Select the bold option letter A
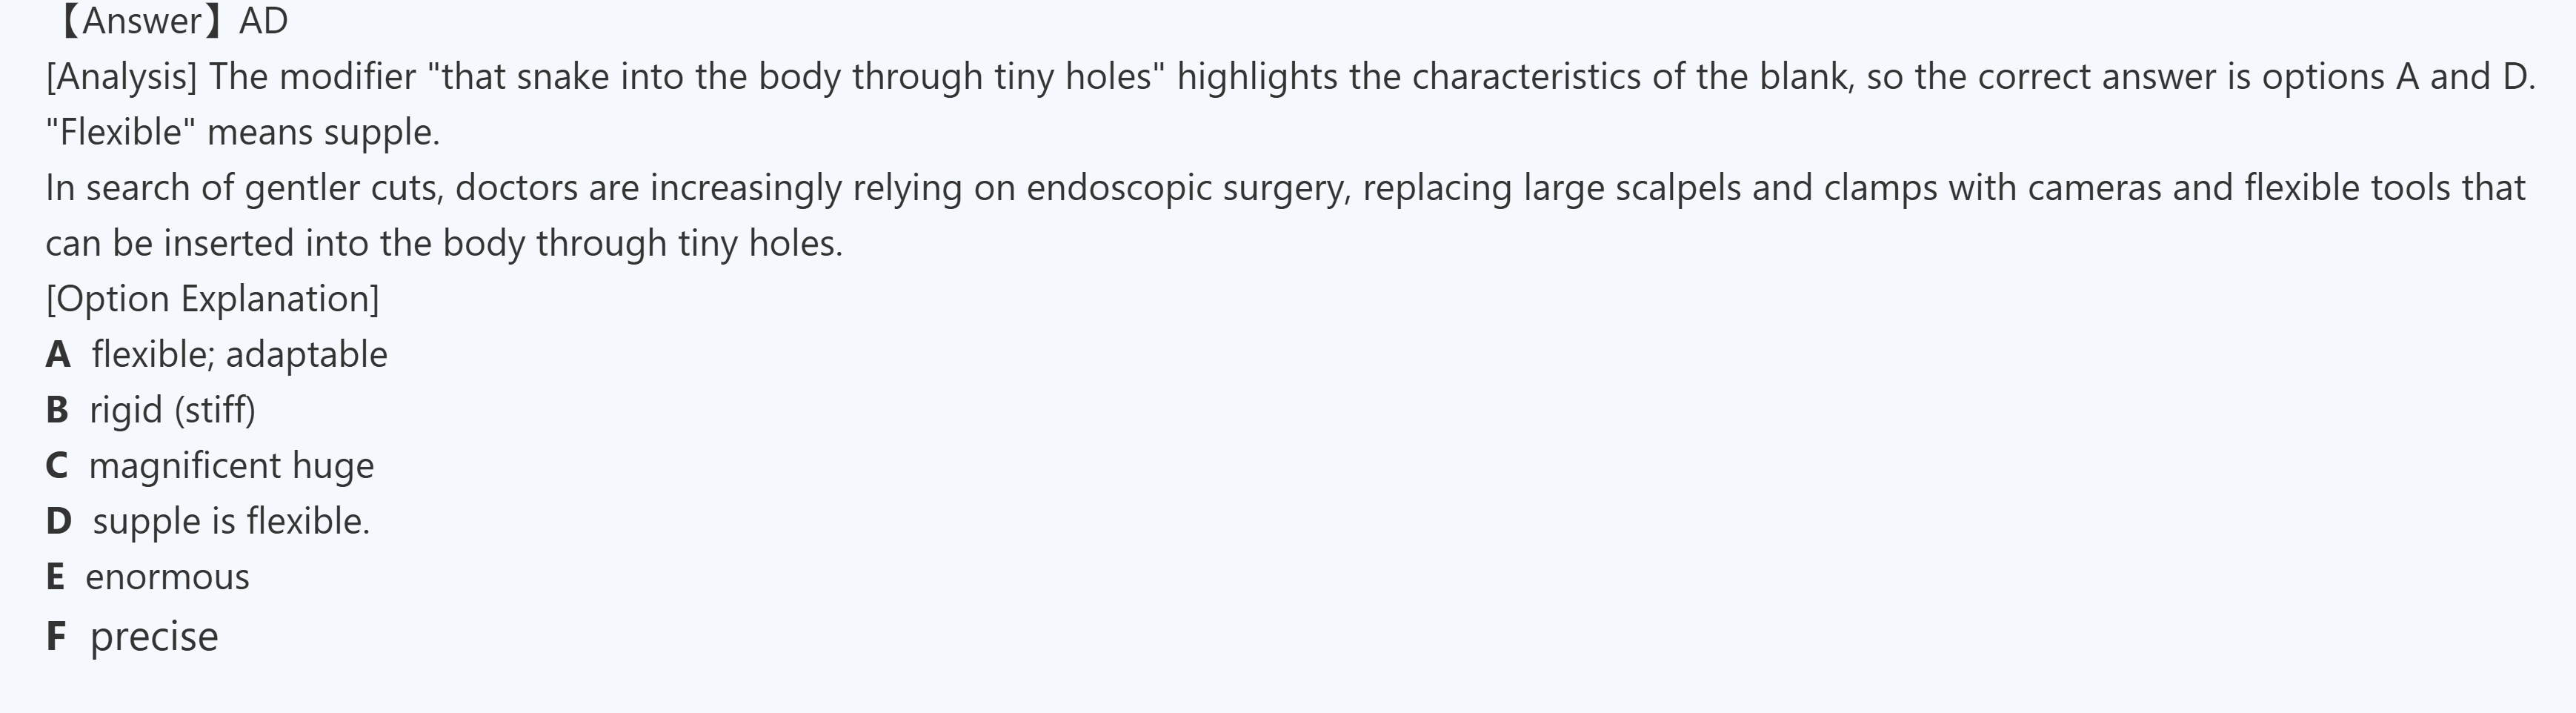 coord(58,355)
